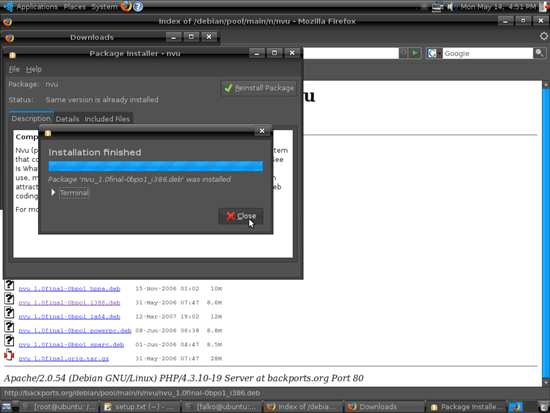Screen dimensions: 550x413
Task: Click the Firefox activity throbber gear icon
Action: pos(544,36)
